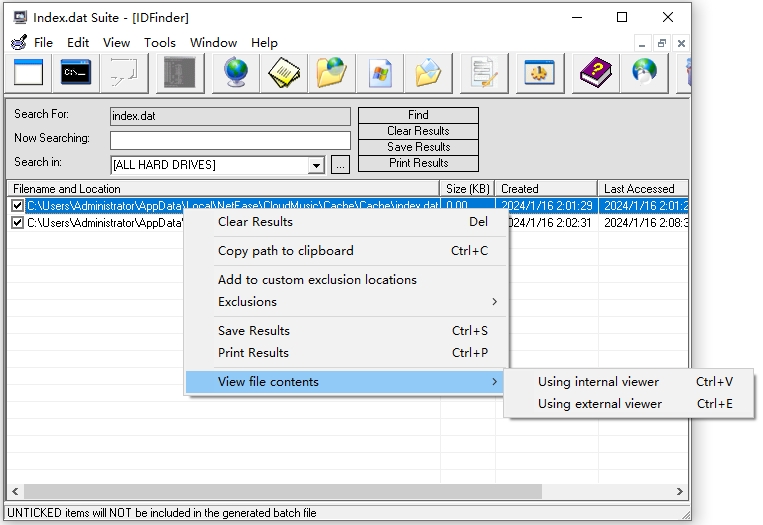Click the Save Results button
763x525 pixels.
pyautogui.click(x=418, y=147)
